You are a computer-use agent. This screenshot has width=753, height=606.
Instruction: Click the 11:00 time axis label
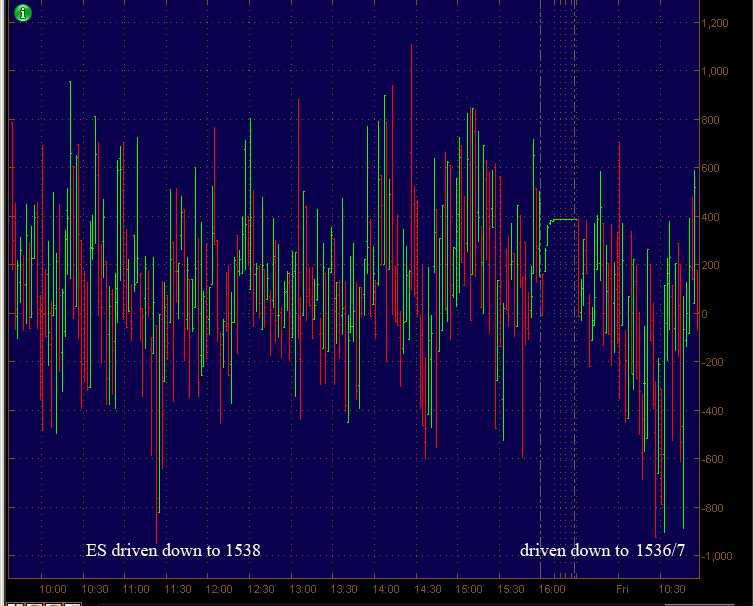click(x=136, y=589)
